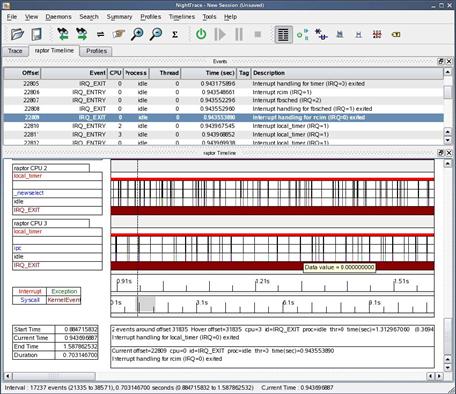456x394 pixels.
Task: Select the row 'Interrupt handling for fbsched' exited
Action: pos(224,109)
